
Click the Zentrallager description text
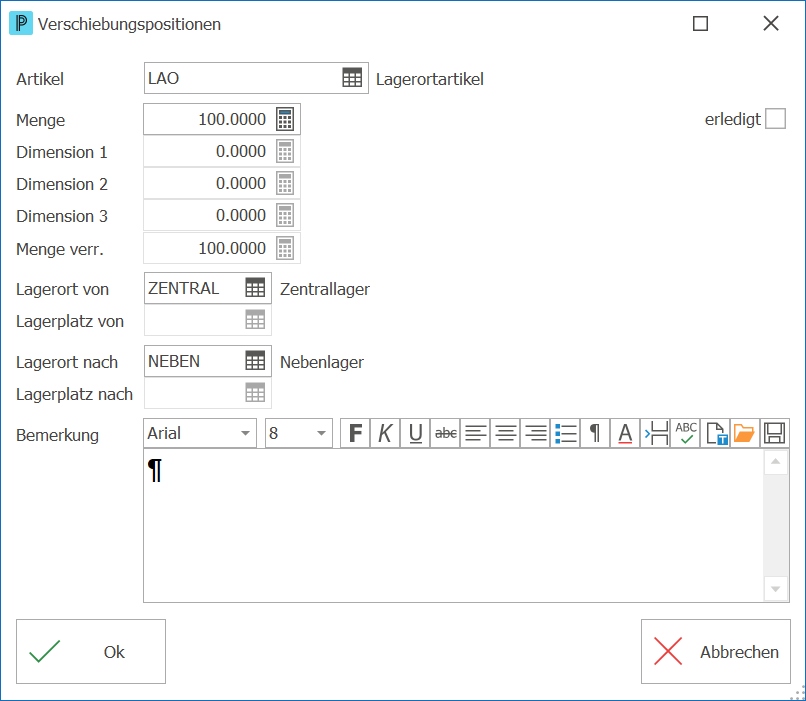(325, 289)
